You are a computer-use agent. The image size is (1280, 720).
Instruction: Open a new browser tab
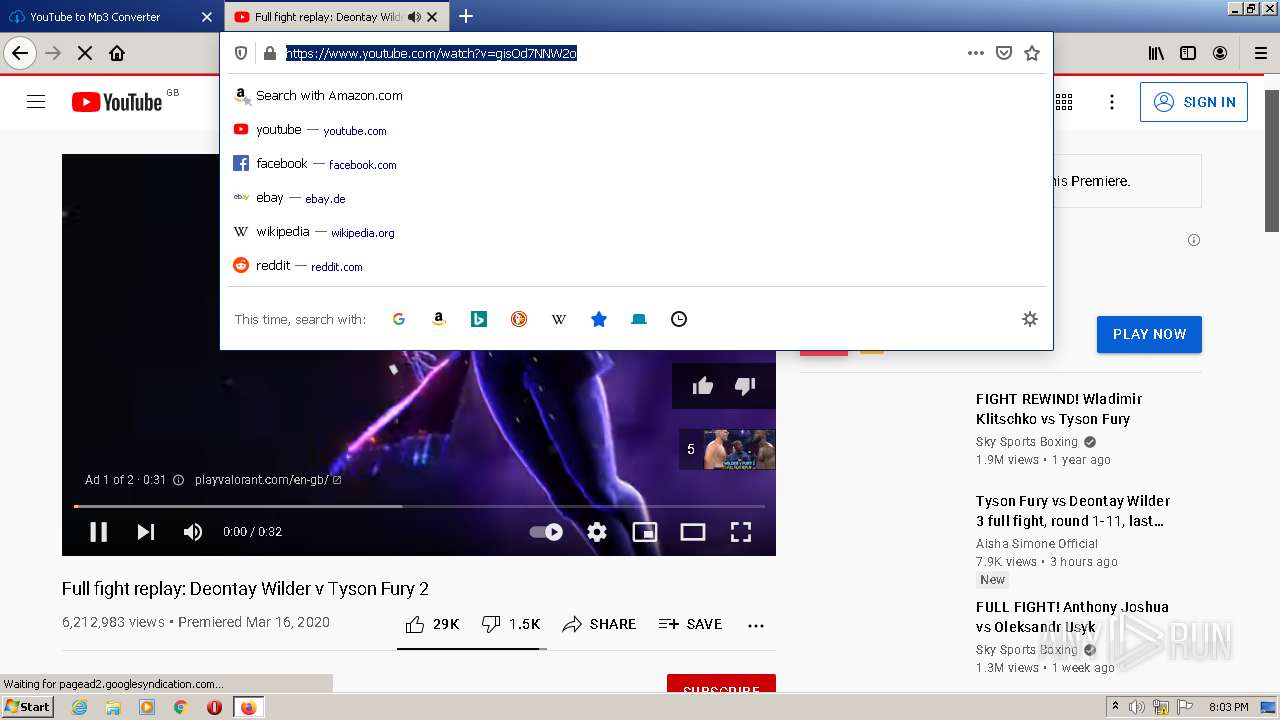pyautogui.click(x=466, y=17)
